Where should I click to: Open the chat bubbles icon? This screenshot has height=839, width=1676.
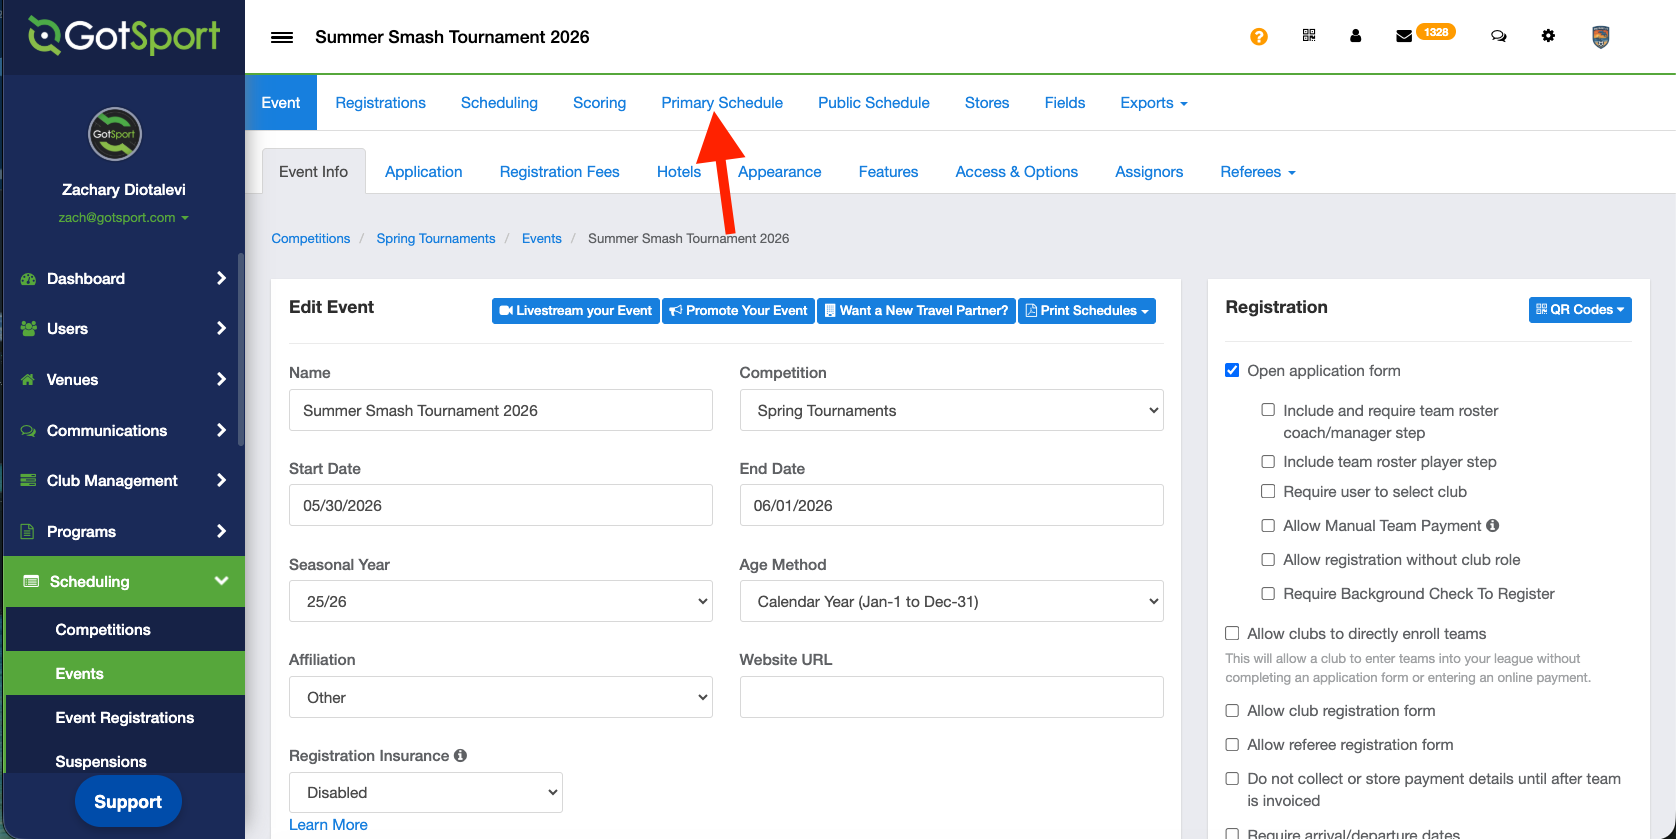point(1498,36)
